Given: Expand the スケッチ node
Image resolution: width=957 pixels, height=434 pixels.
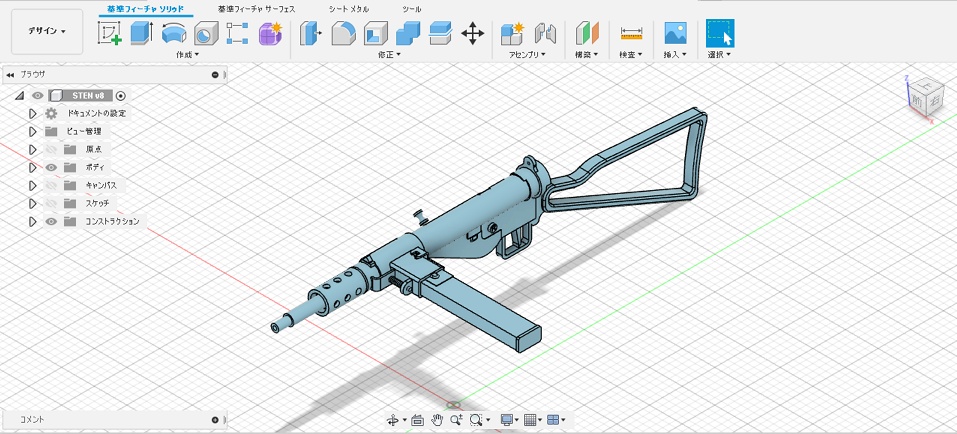Looking at the screenshot, I should tap(33, 203).
